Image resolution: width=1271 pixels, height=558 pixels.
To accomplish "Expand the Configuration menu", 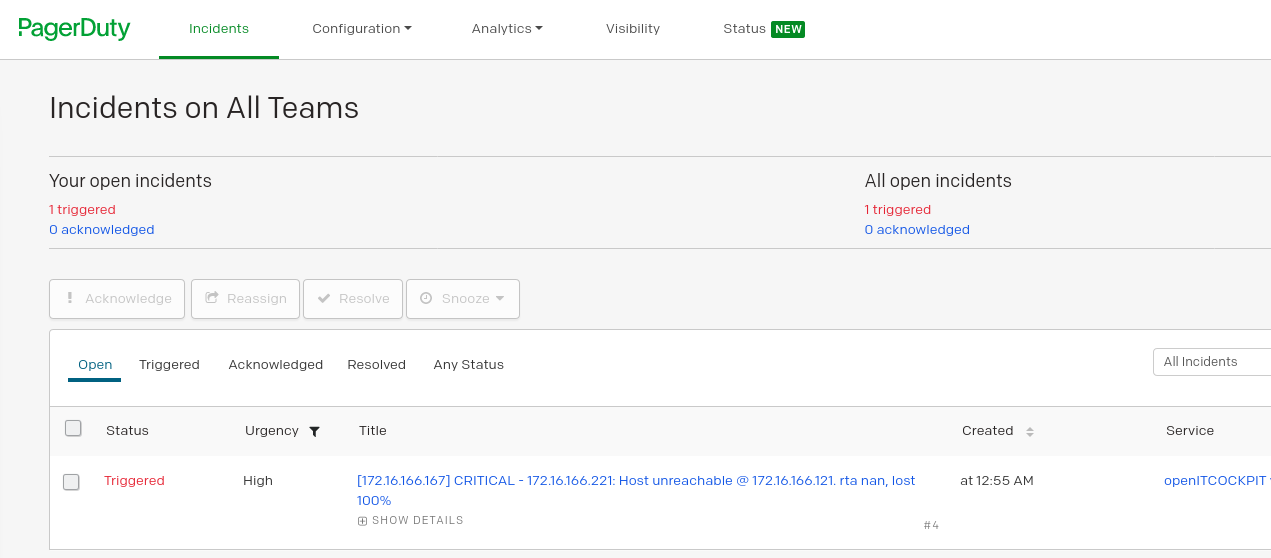I will (362, 29).
